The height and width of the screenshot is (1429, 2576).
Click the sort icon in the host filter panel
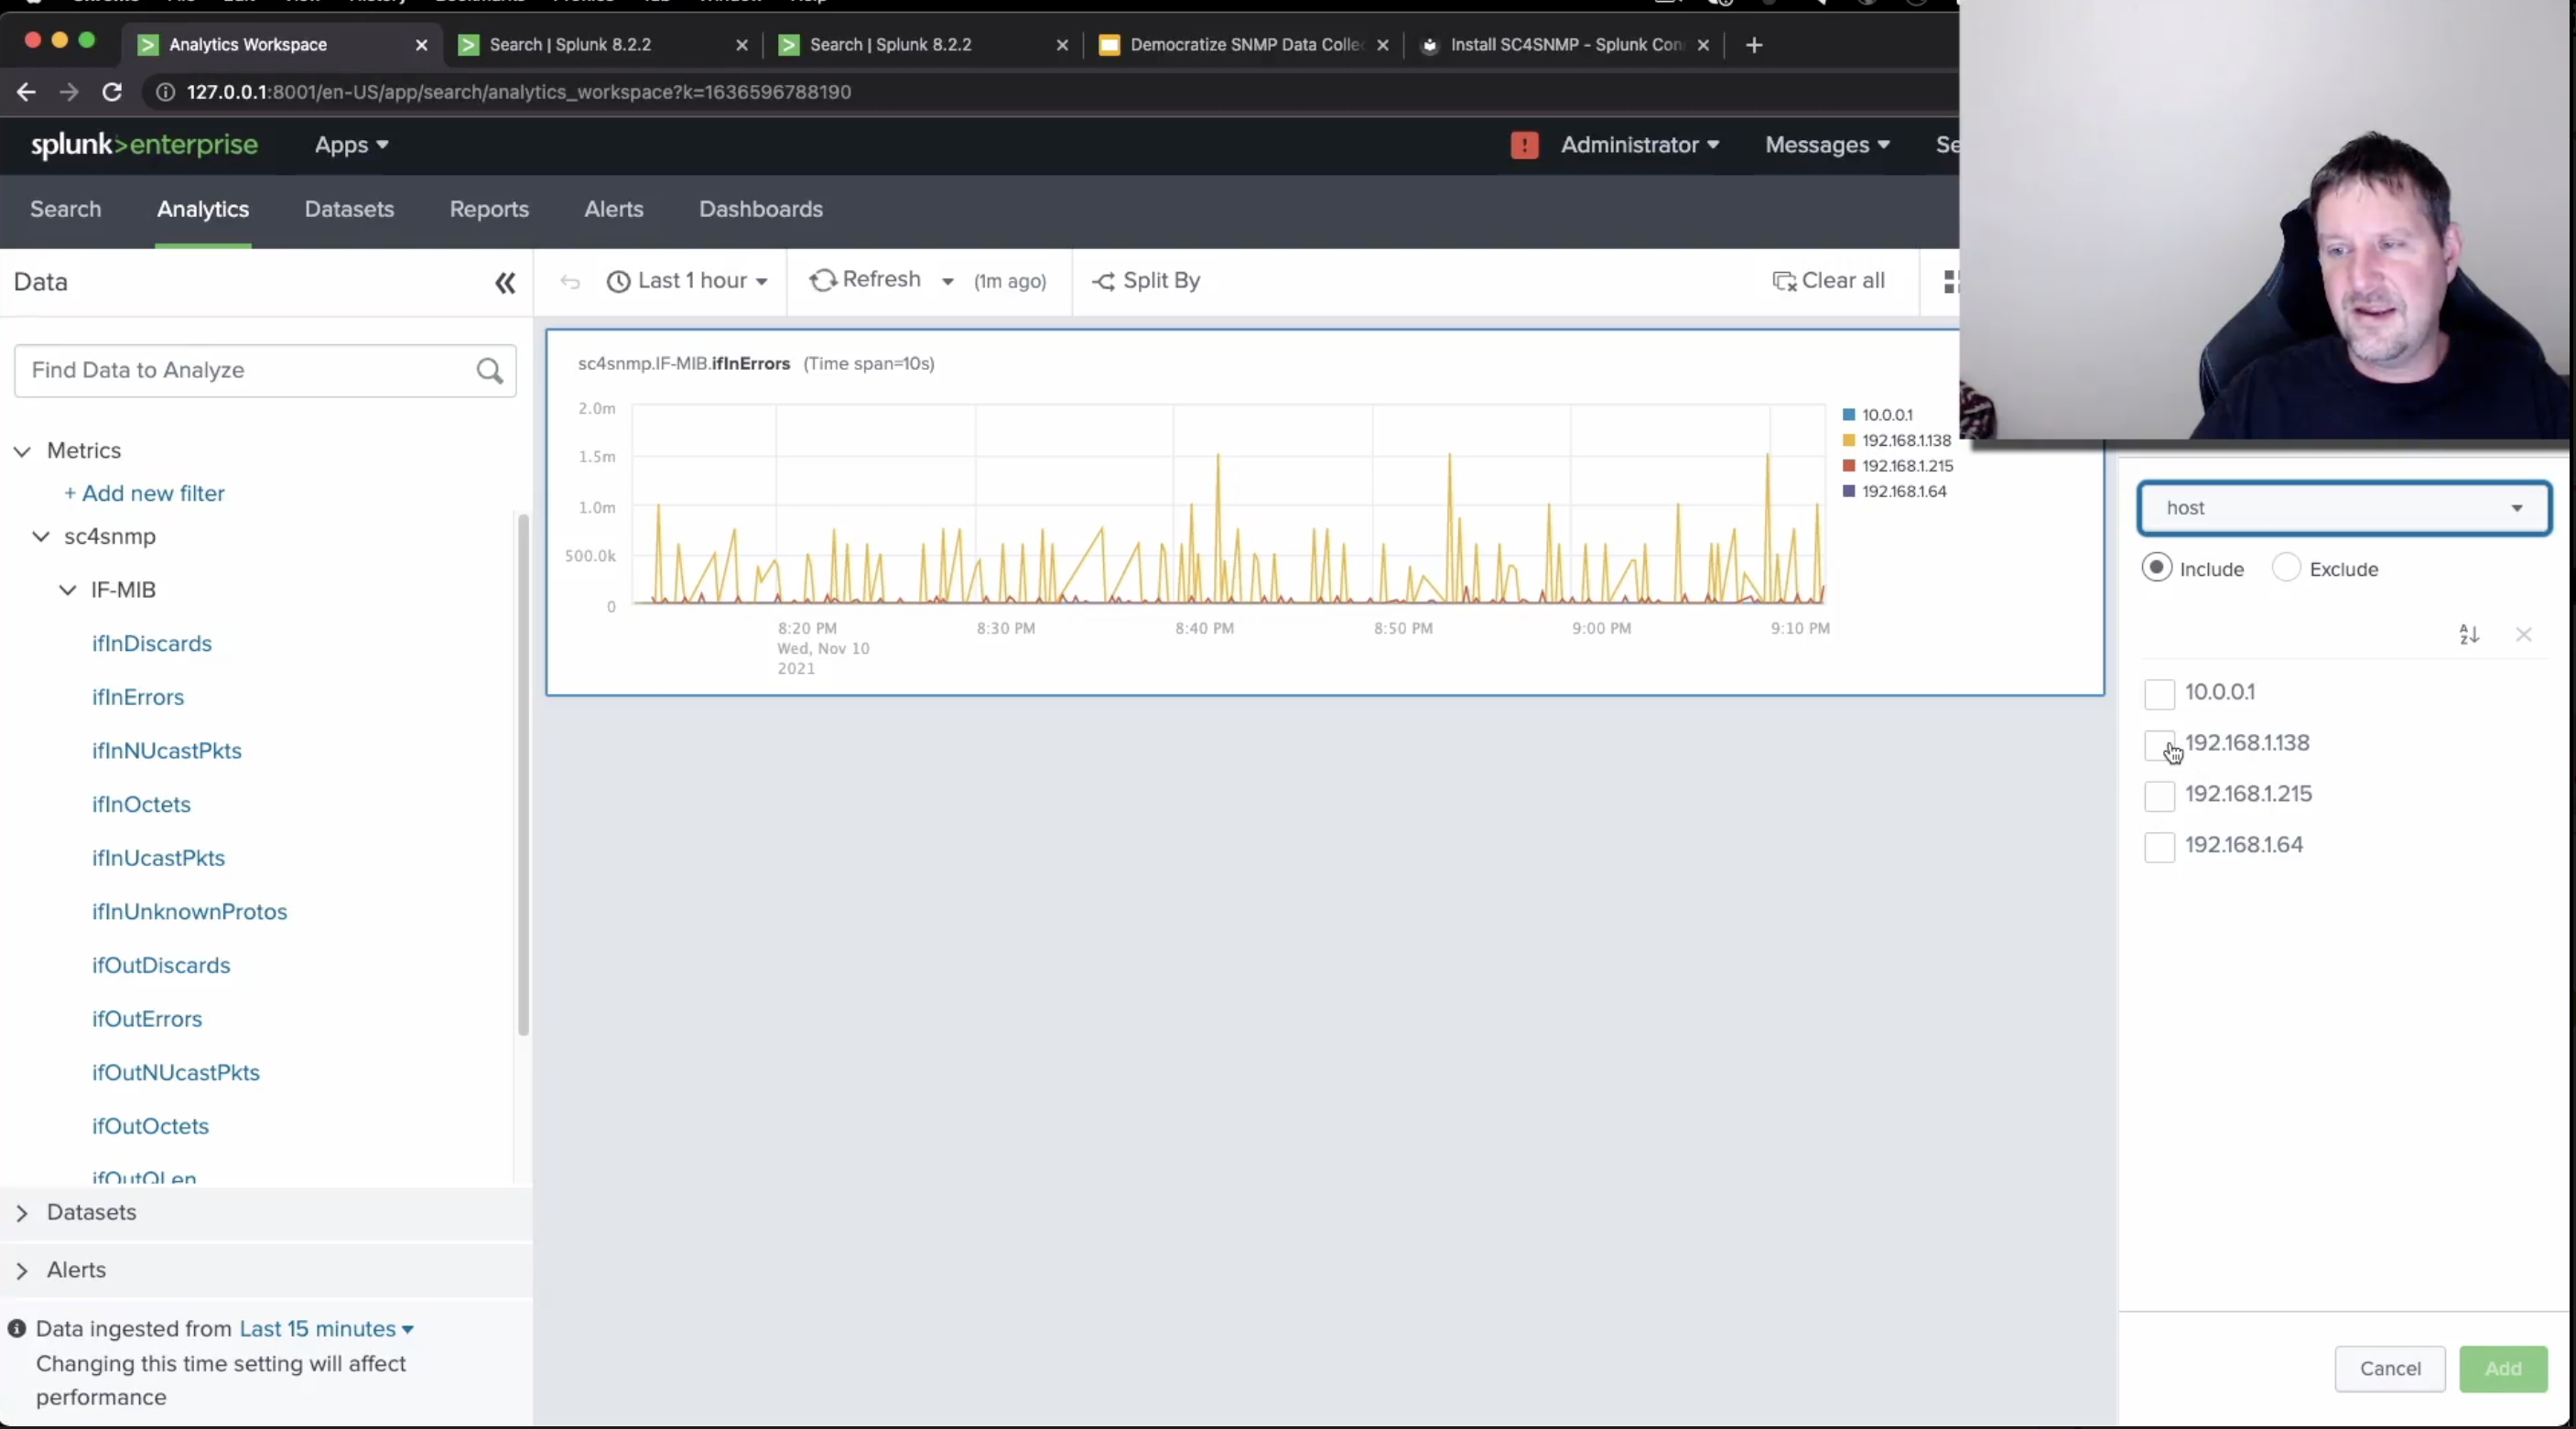pos(2468,636)
